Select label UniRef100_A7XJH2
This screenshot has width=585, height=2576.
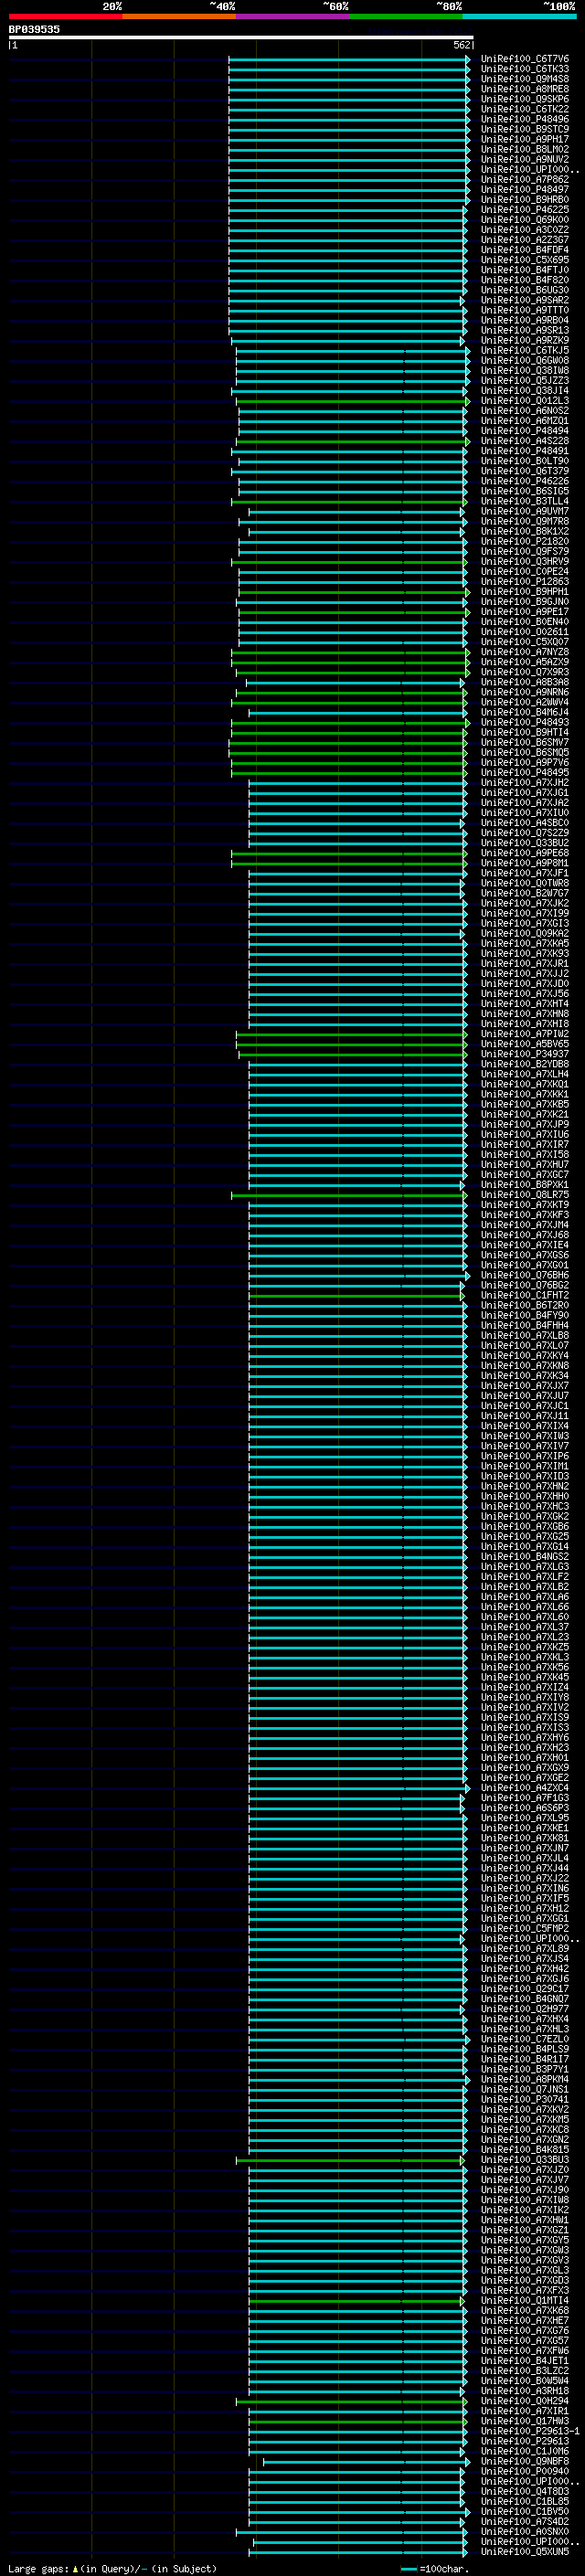coord(525,783)
